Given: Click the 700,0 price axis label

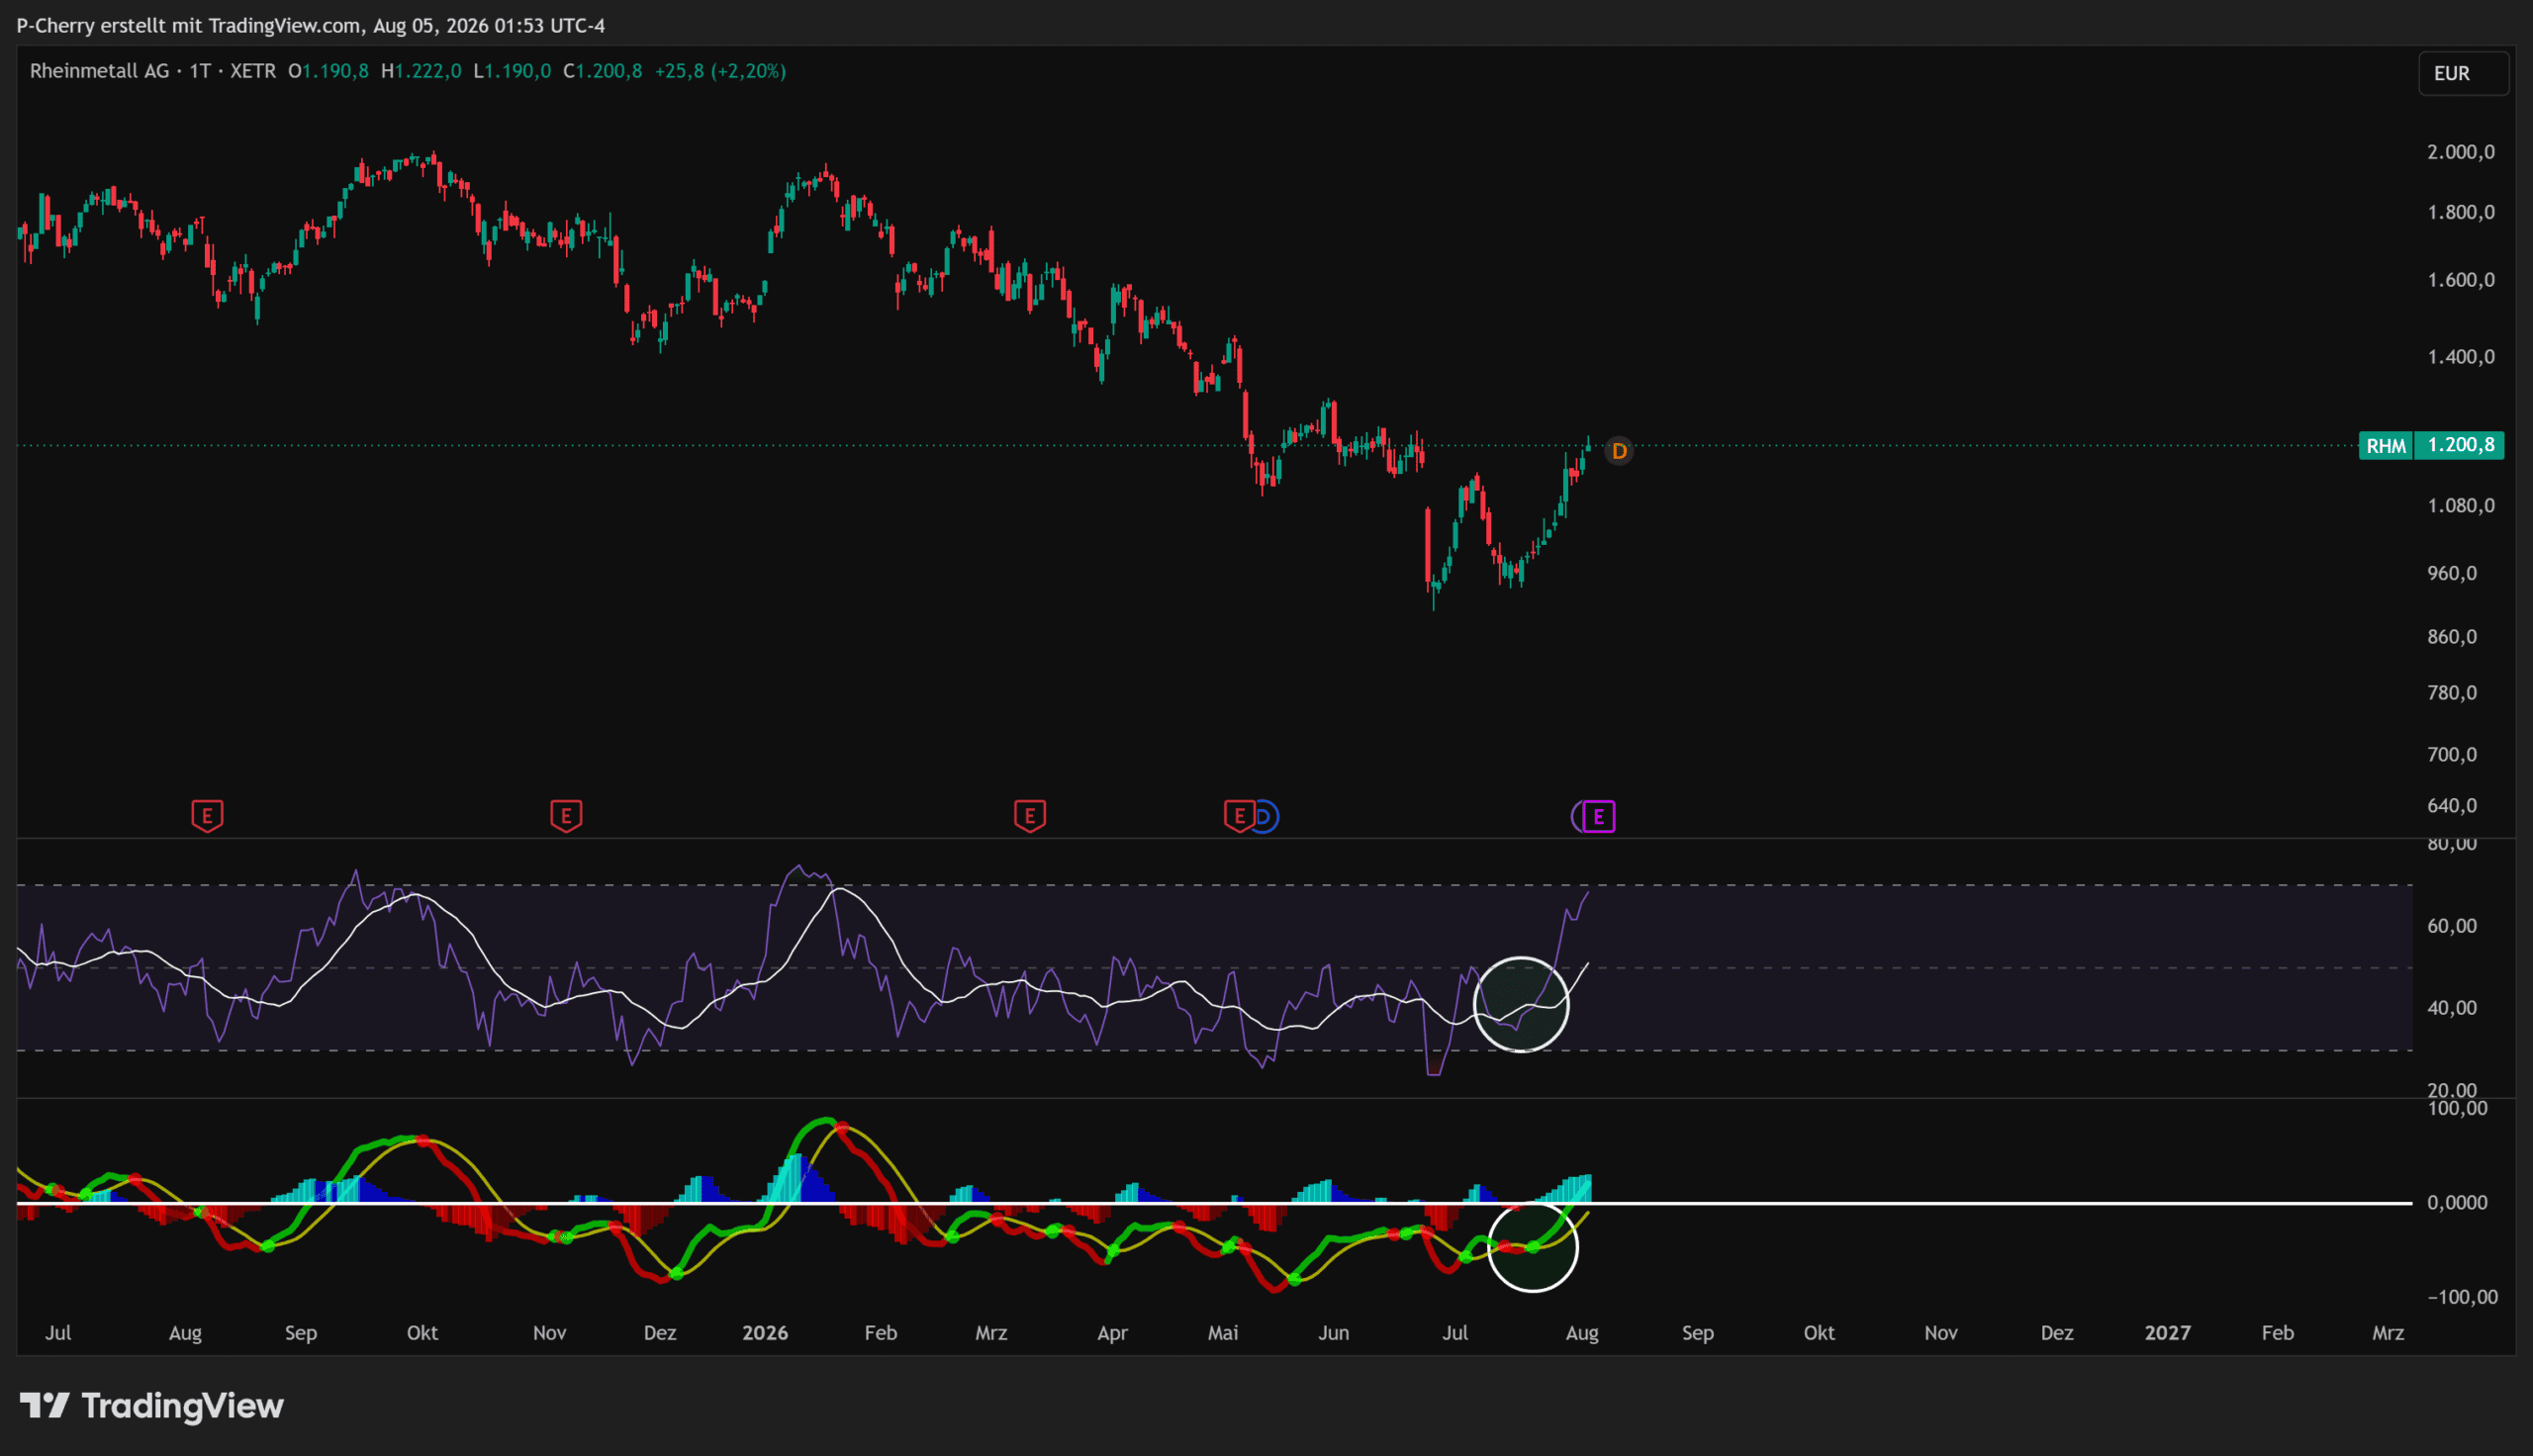Looking at the screenshot, I should tap(2452, 754).
